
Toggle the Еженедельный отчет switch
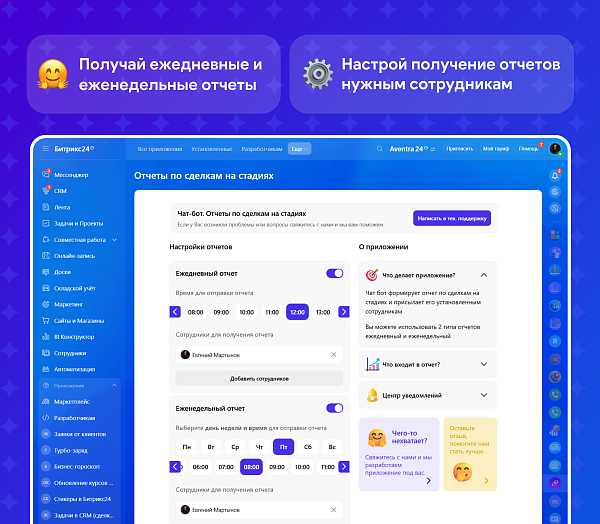pos(334,408)
